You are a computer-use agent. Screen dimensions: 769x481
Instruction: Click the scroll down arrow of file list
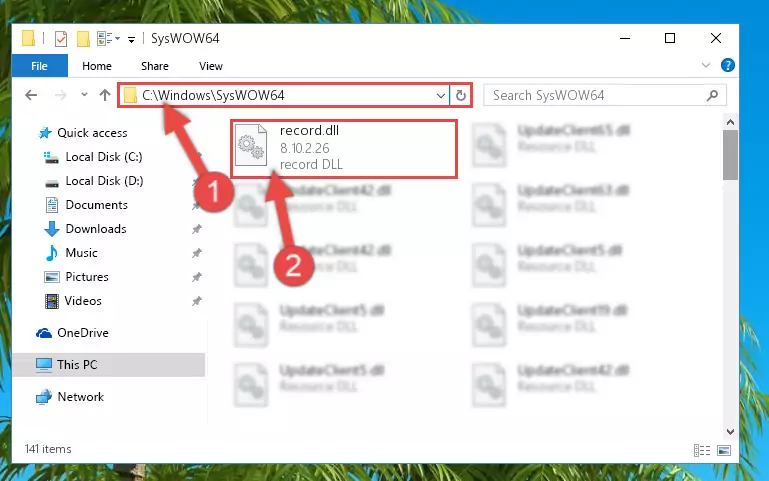730,431
